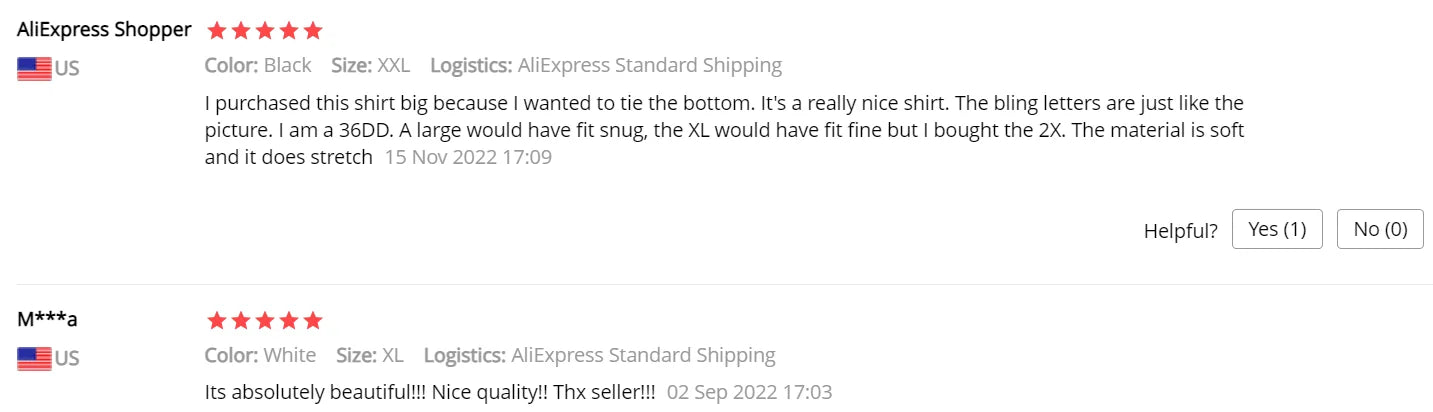1433x412 pixels.
Task: Click the review text about the 36DD fit
Action: pyautogui.click(x=725, y=130)
